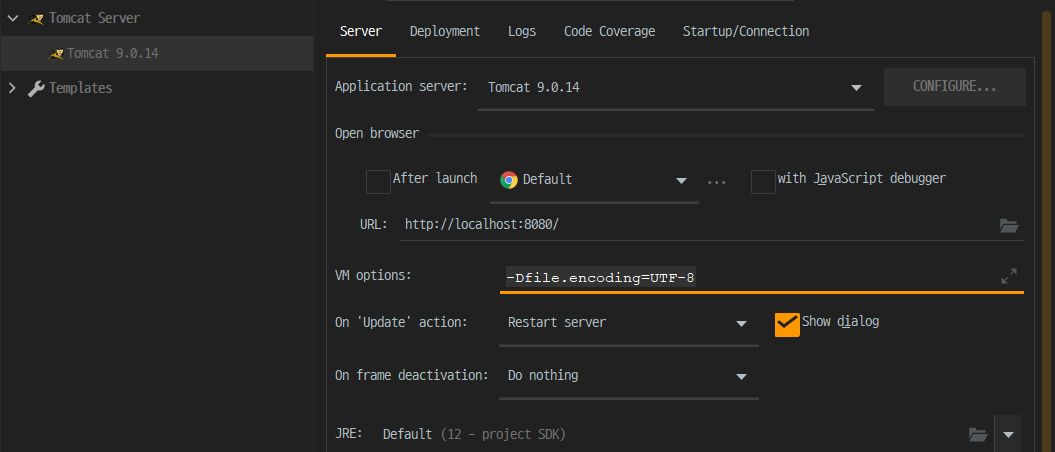Screen dimensions: 1055x452
Task: Click the browser ellipsis button
Action: (717, 181)
